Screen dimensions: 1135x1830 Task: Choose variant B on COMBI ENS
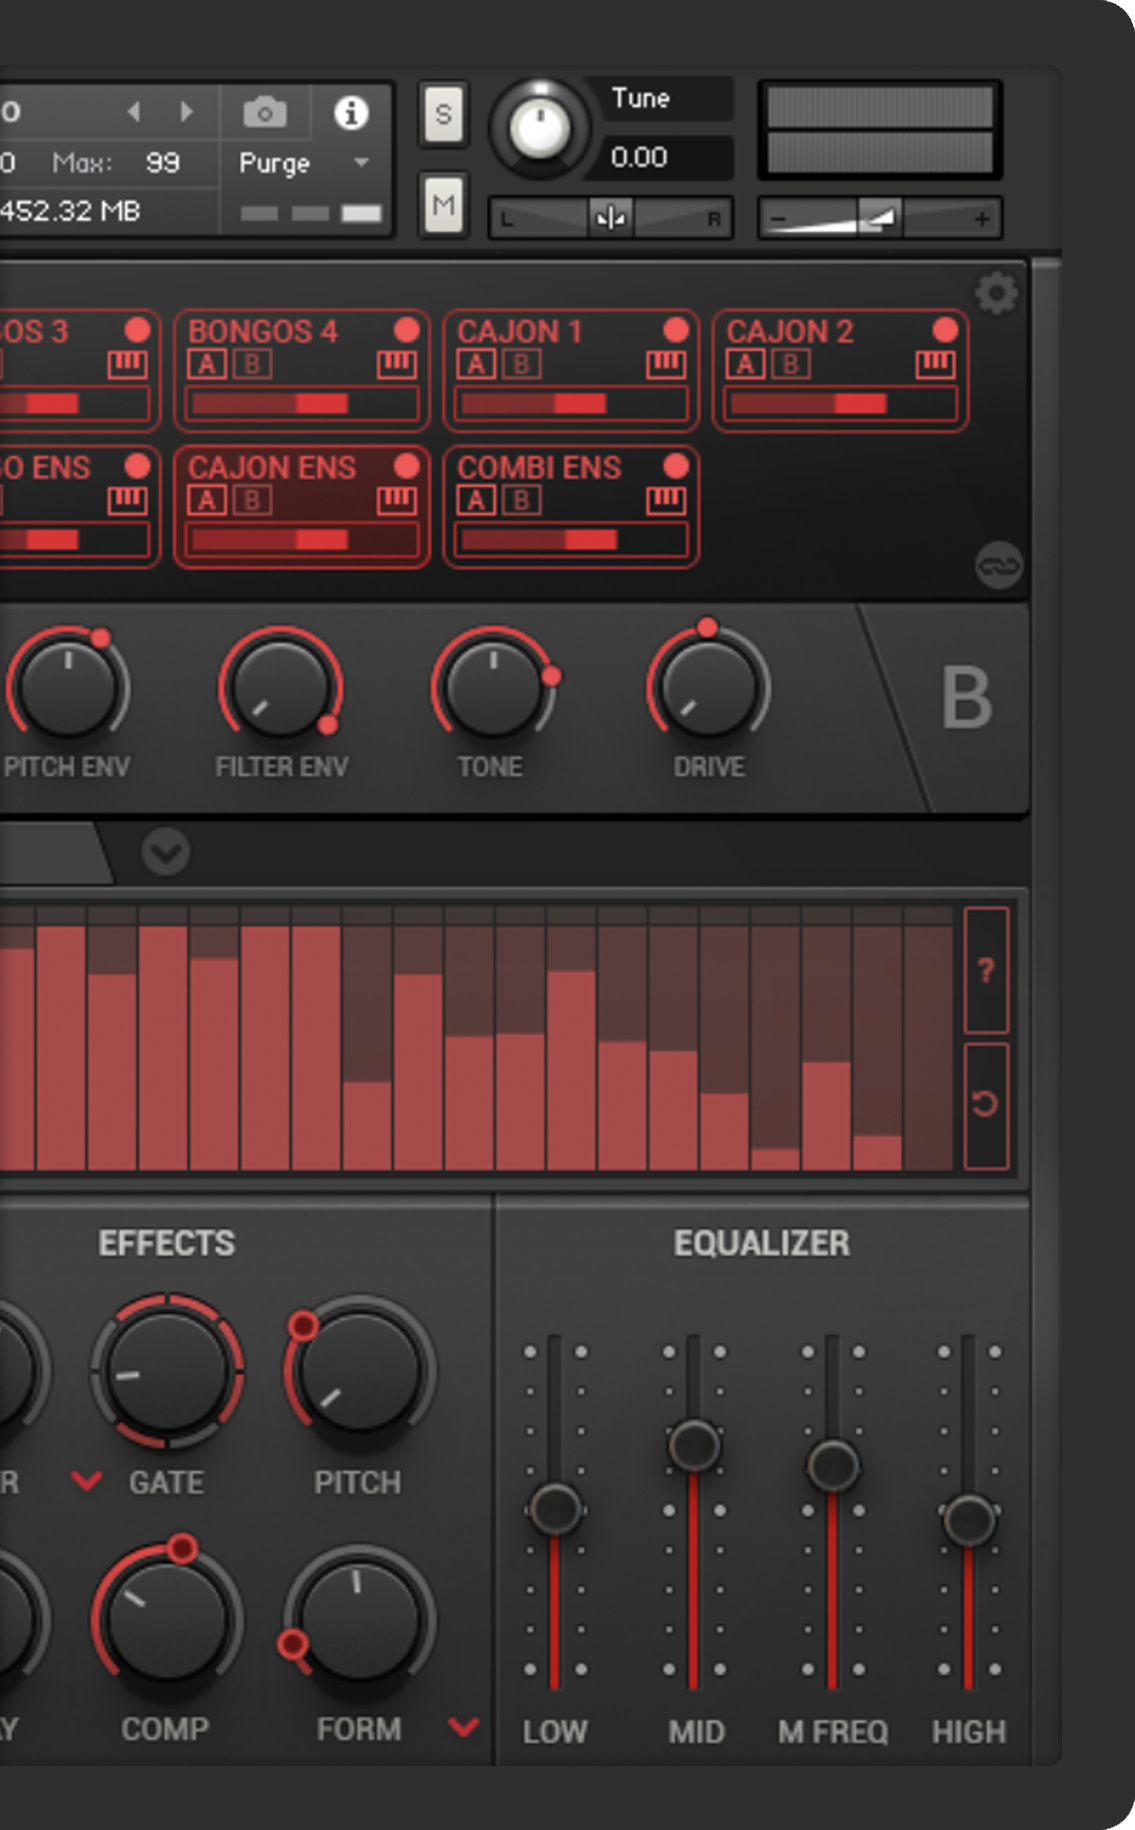click(522, 501)
